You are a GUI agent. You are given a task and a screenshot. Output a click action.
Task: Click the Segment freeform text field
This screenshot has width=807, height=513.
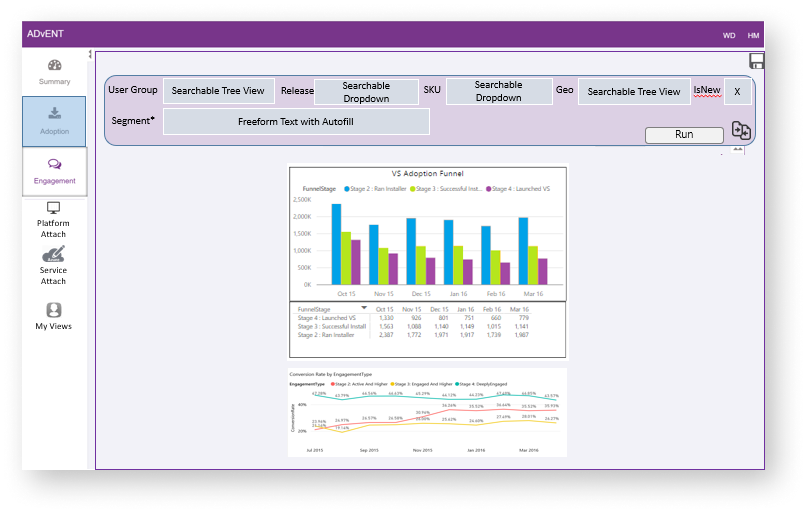[x=296, y=121]
